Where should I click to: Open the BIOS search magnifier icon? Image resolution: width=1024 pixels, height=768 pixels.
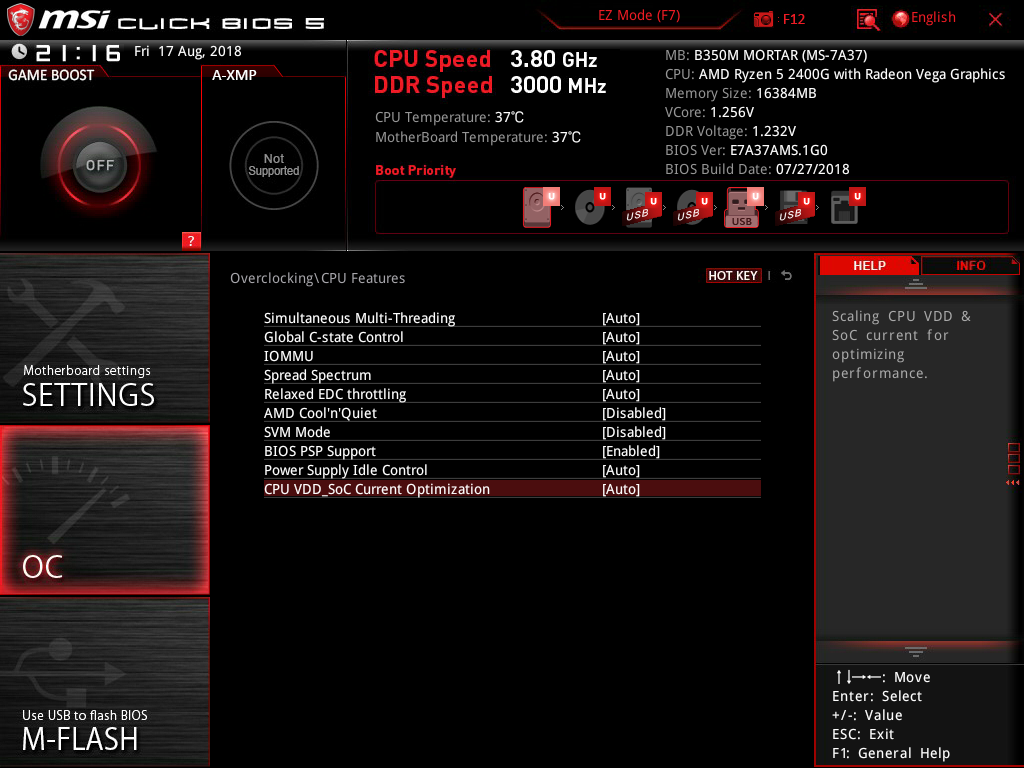click(x=867, y=20)
